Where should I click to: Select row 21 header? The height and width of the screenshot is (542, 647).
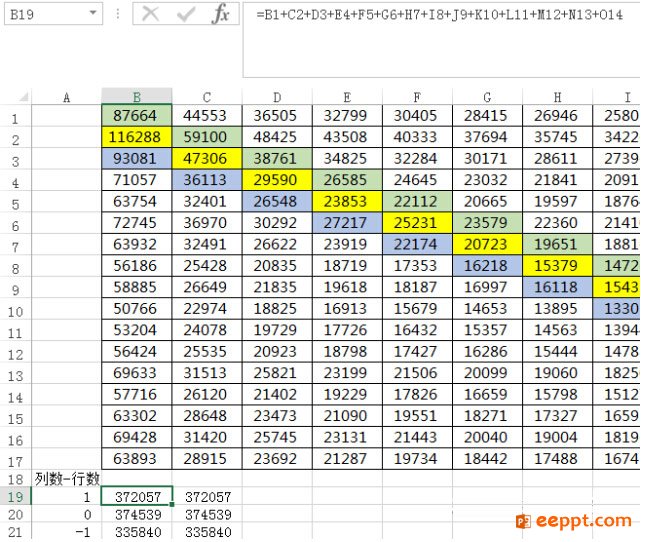coord(15,532)
